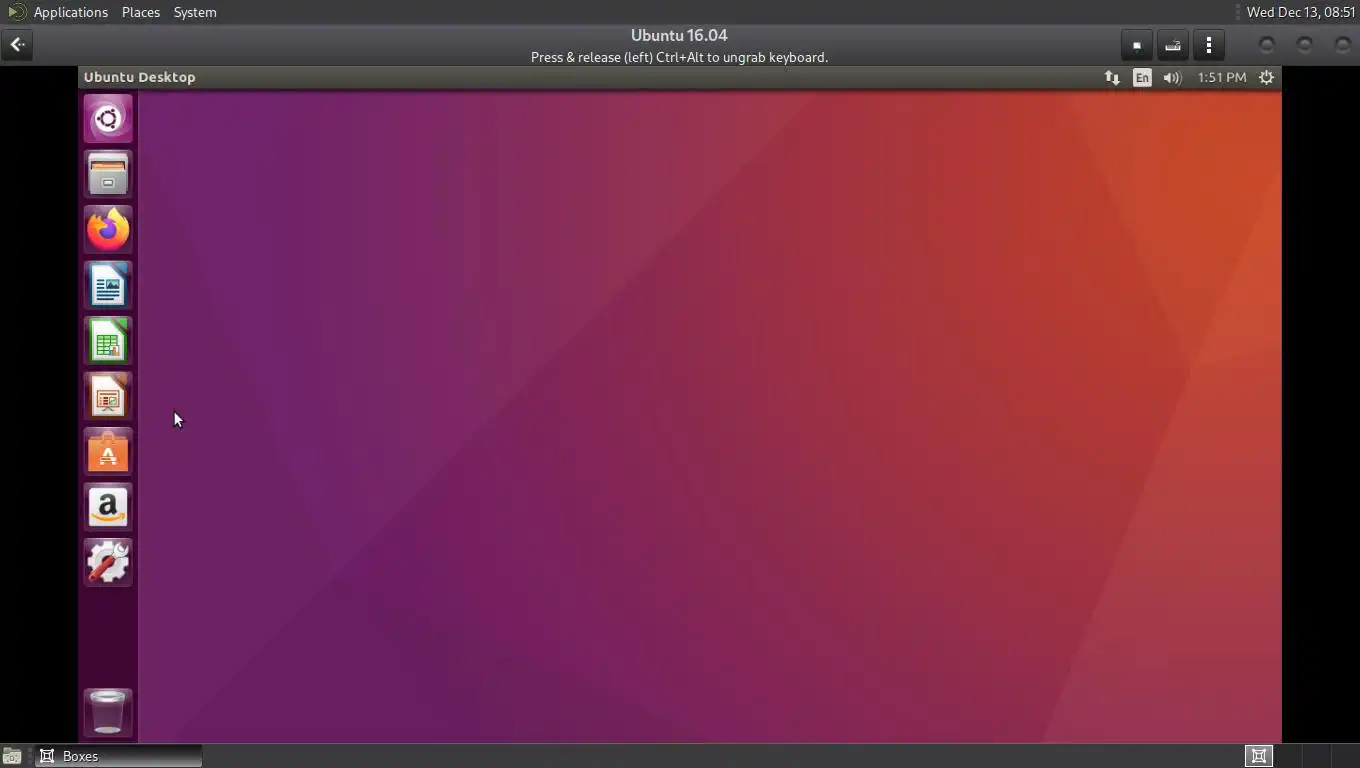Open the Places menu
This screenshot has width=1360, height=768.
(141, 12)
